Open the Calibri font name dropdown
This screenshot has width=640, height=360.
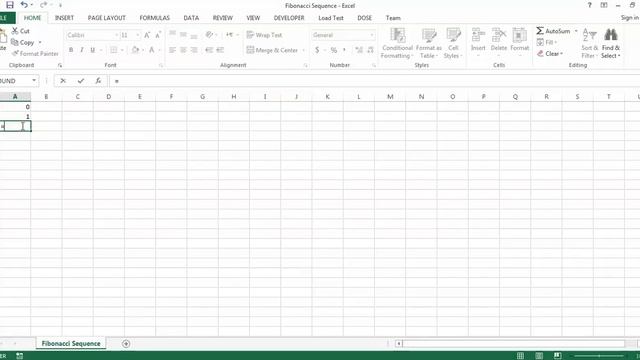click(116, 35)
